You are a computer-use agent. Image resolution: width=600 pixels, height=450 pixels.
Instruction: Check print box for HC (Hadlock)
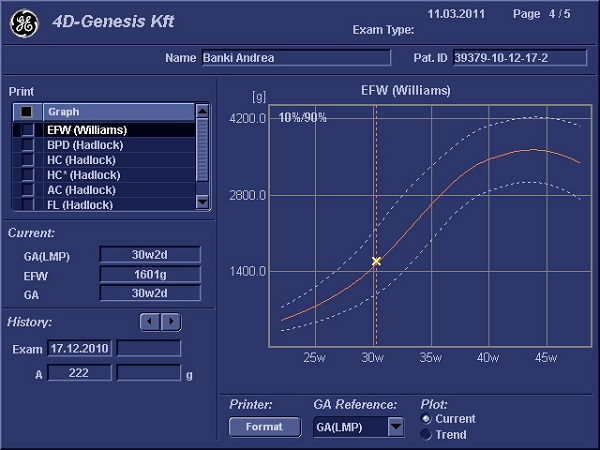click(x=27, y=160)
